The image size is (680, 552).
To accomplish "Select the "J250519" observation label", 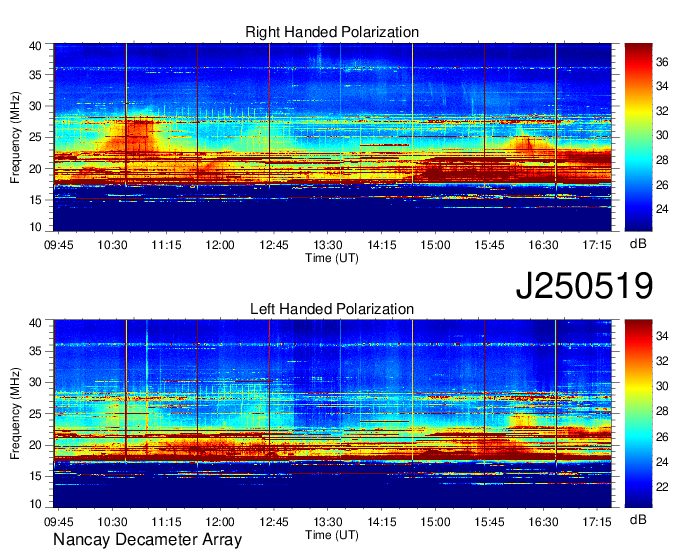I will point(584,285).
